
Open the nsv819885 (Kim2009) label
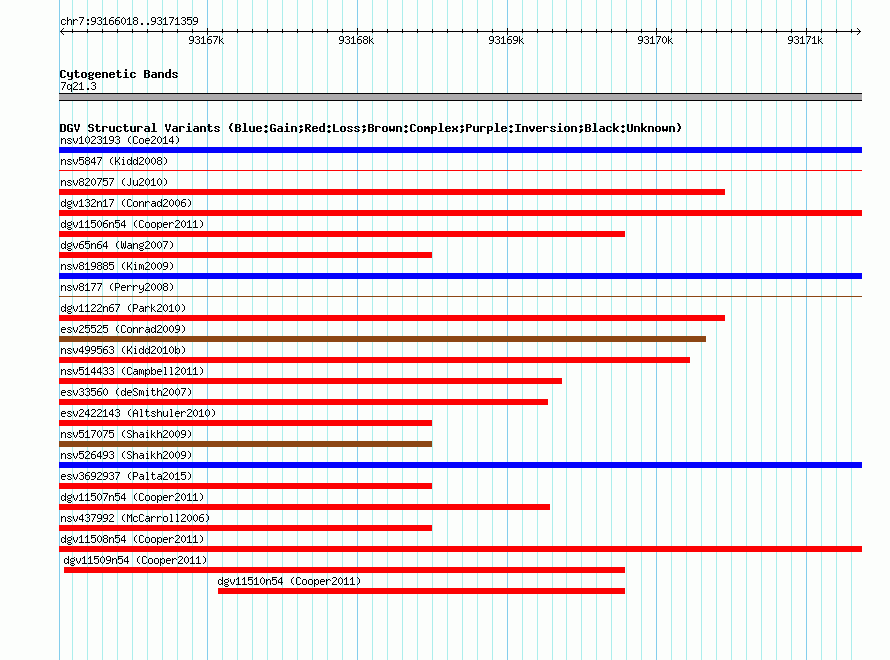click(x=117, y=266)
